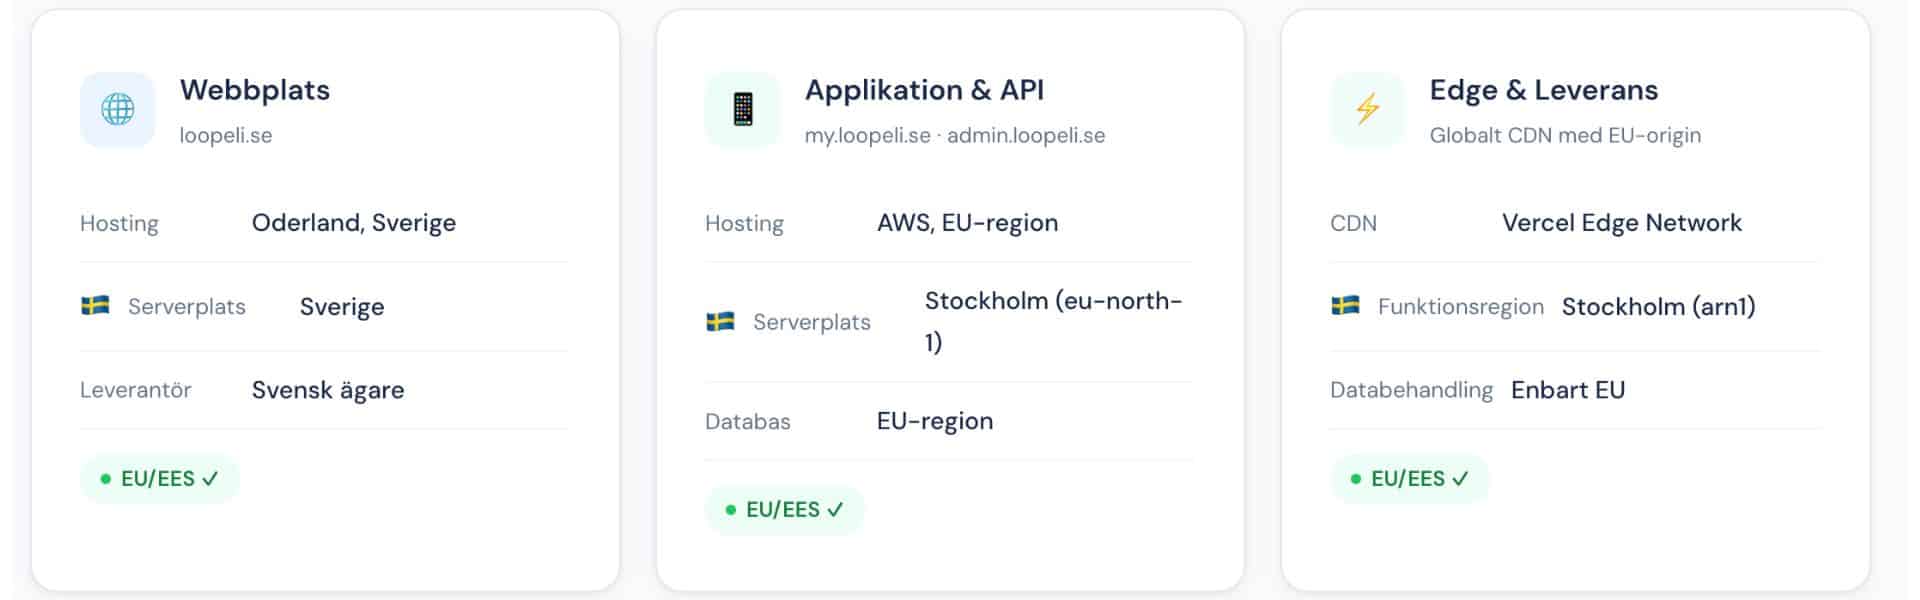Click the Swedish flag in the Webbplats card
Image resolution: width=1920 pixels, height=600 pixels.
(x=96, y=305)
